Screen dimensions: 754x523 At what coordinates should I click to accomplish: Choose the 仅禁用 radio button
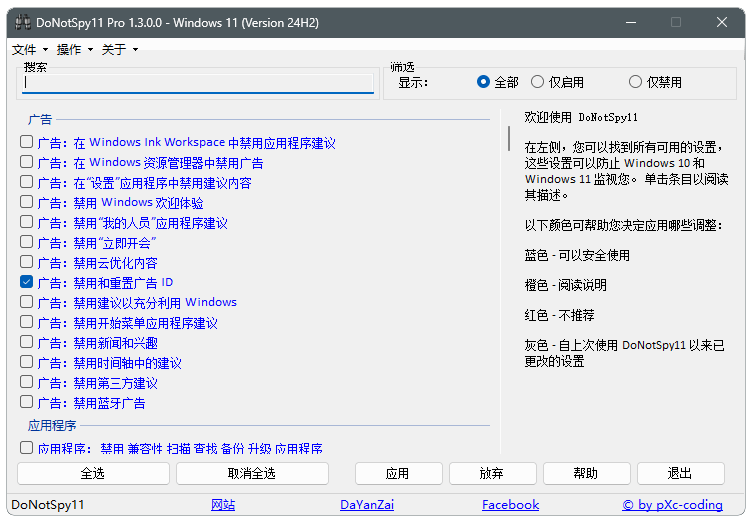635,82
